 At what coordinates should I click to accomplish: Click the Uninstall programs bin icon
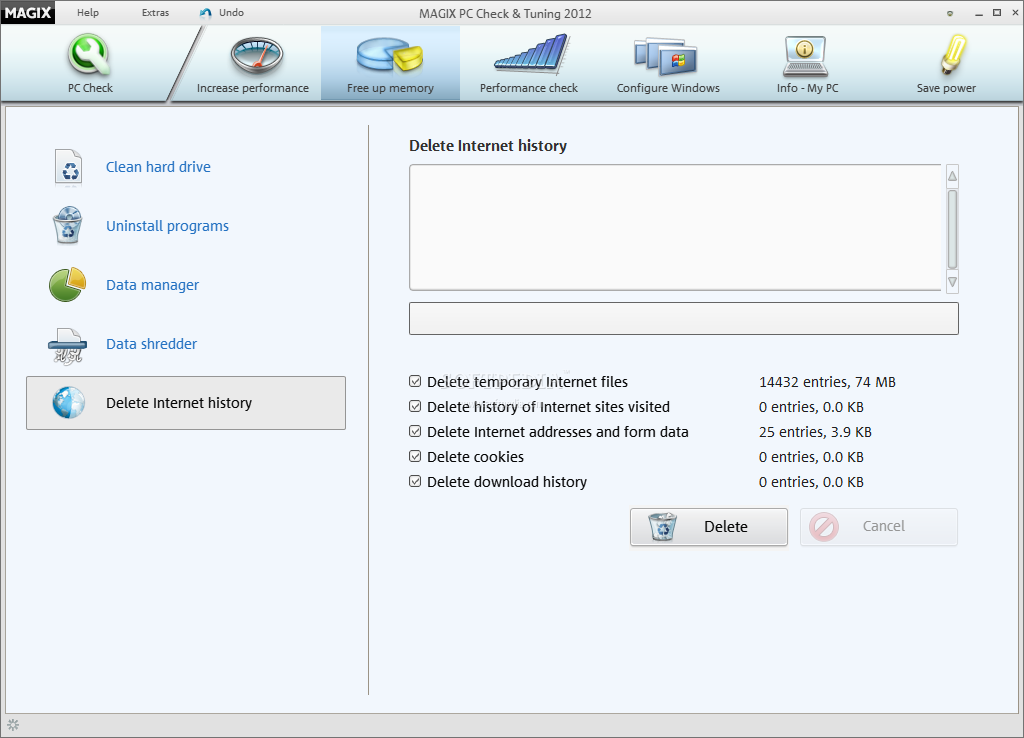click(x=68, y=225)
